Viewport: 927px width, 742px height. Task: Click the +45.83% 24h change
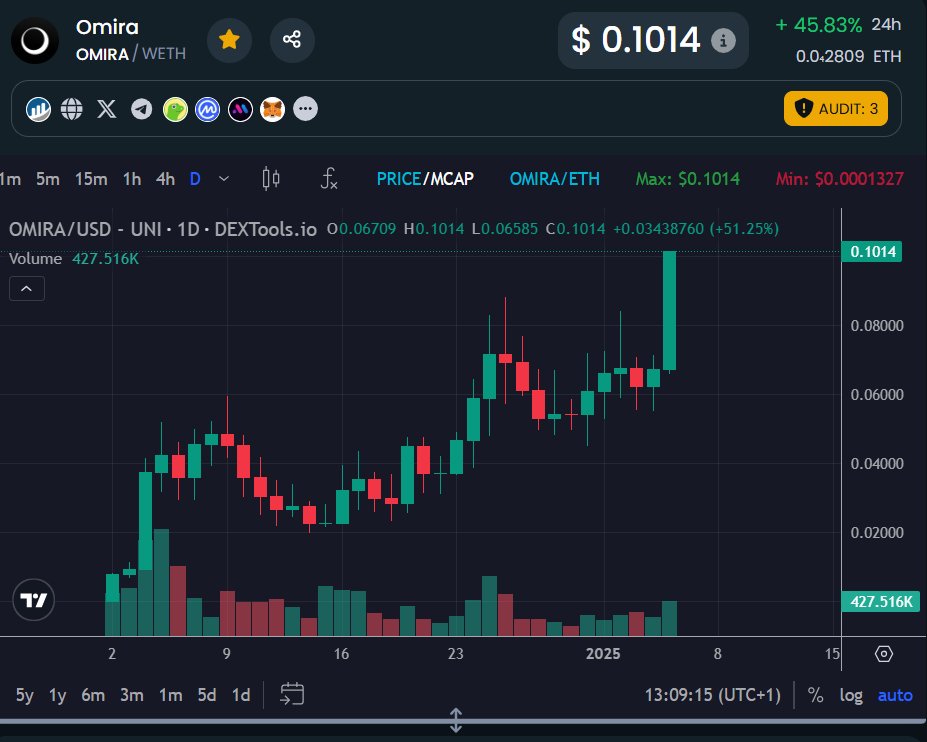click(819, 25)
